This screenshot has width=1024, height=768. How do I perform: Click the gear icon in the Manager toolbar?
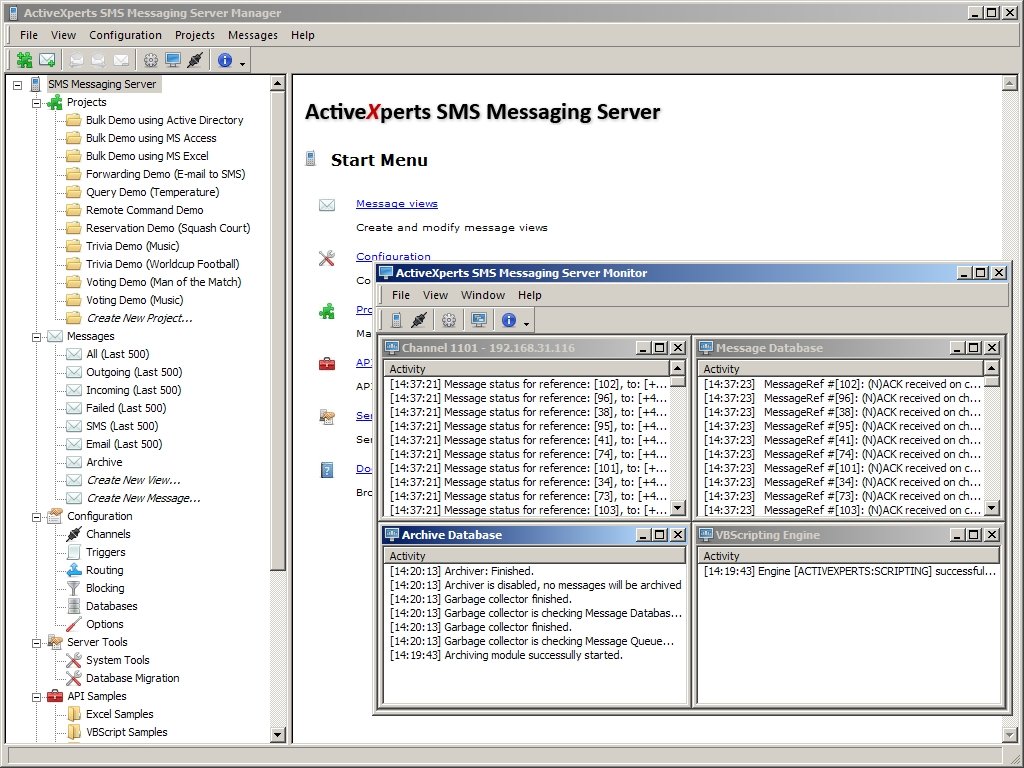click(x=151, y=60)
